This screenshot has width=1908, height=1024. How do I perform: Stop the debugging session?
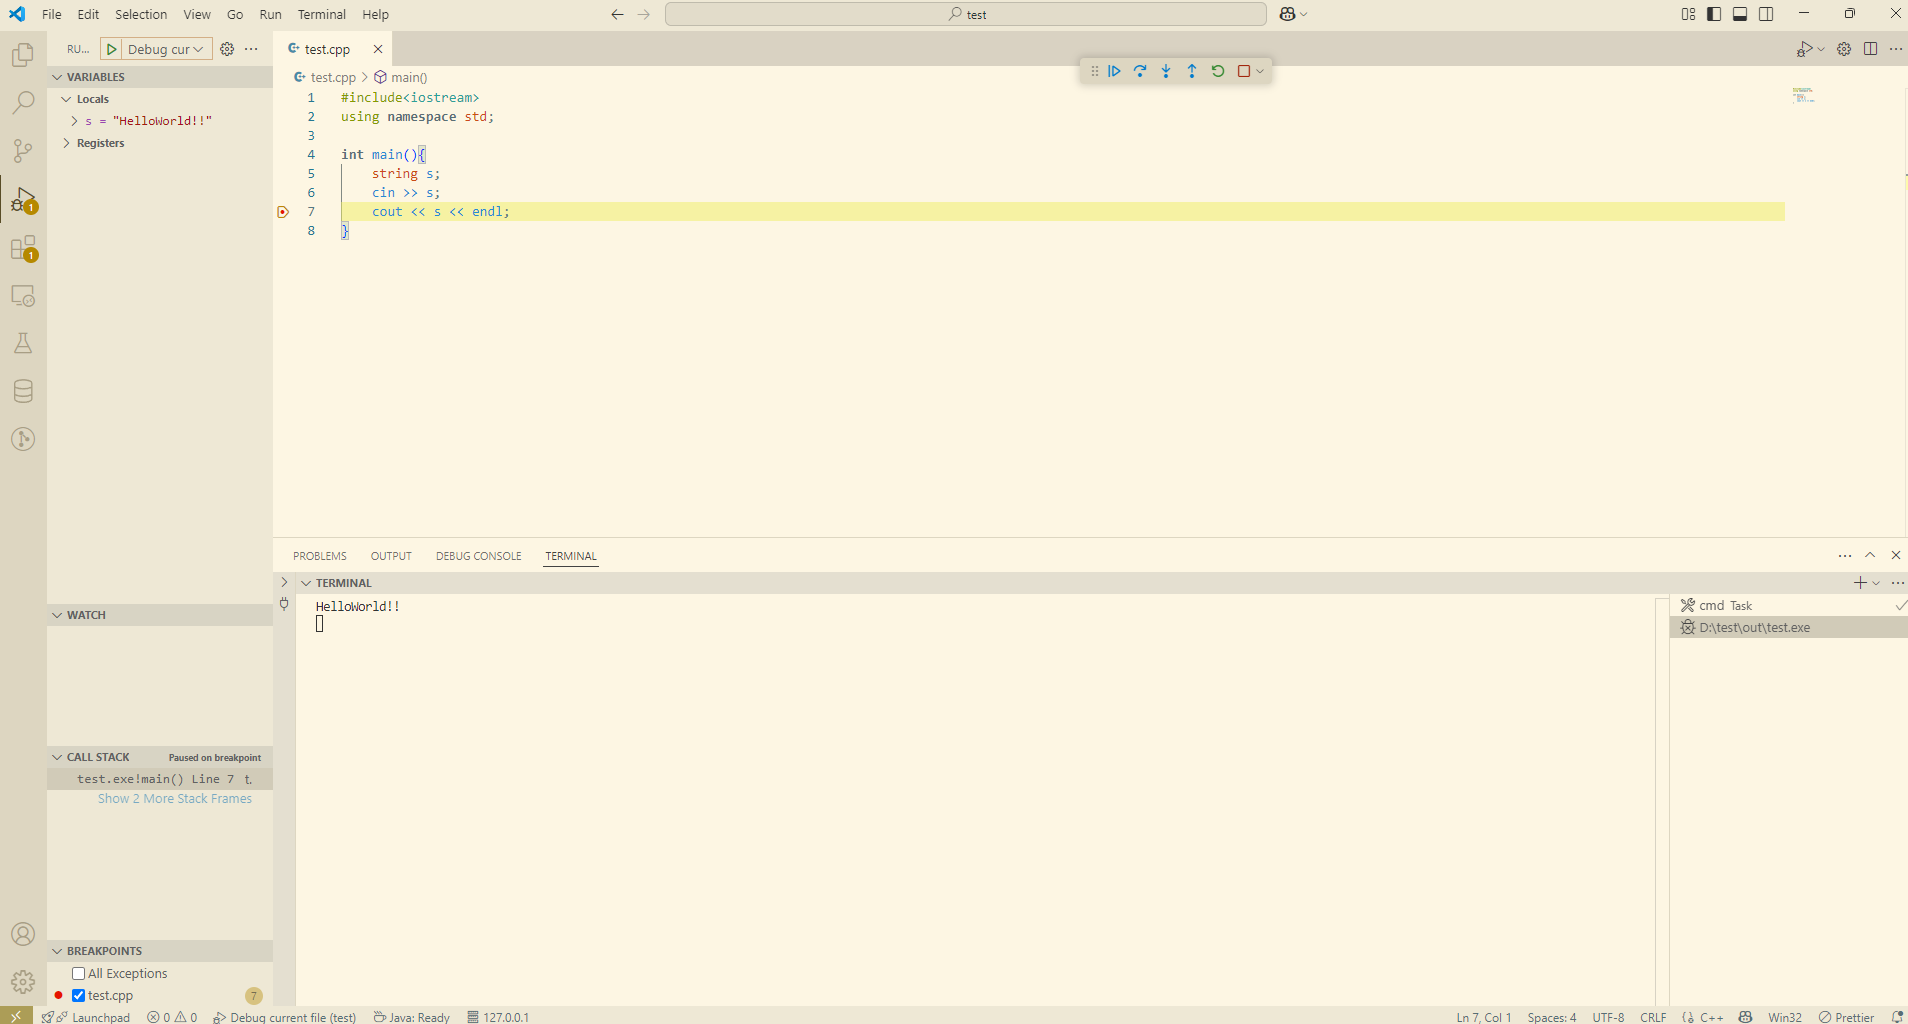pos(1243,71)
